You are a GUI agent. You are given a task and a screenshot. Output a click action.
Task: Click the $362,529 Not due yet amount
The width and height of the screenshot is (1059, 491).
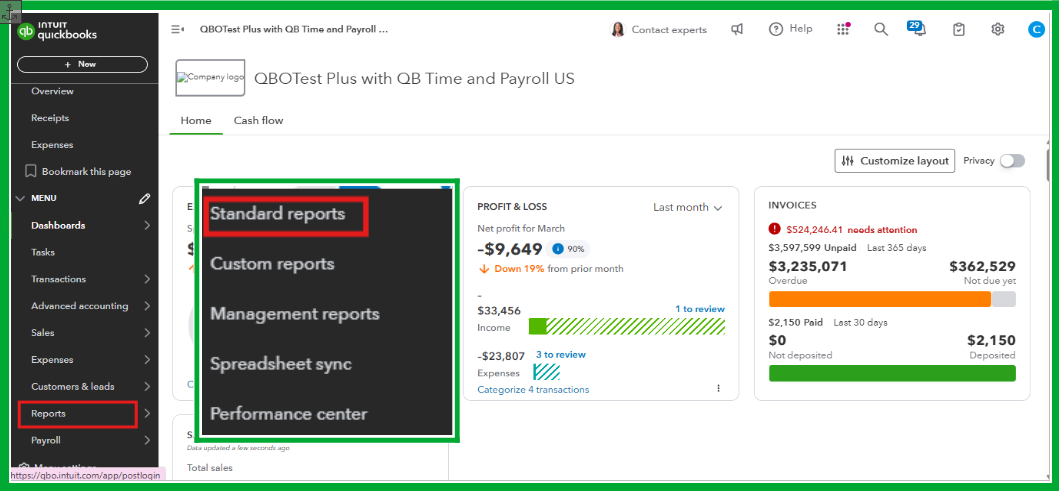click(x=982, y=266)
